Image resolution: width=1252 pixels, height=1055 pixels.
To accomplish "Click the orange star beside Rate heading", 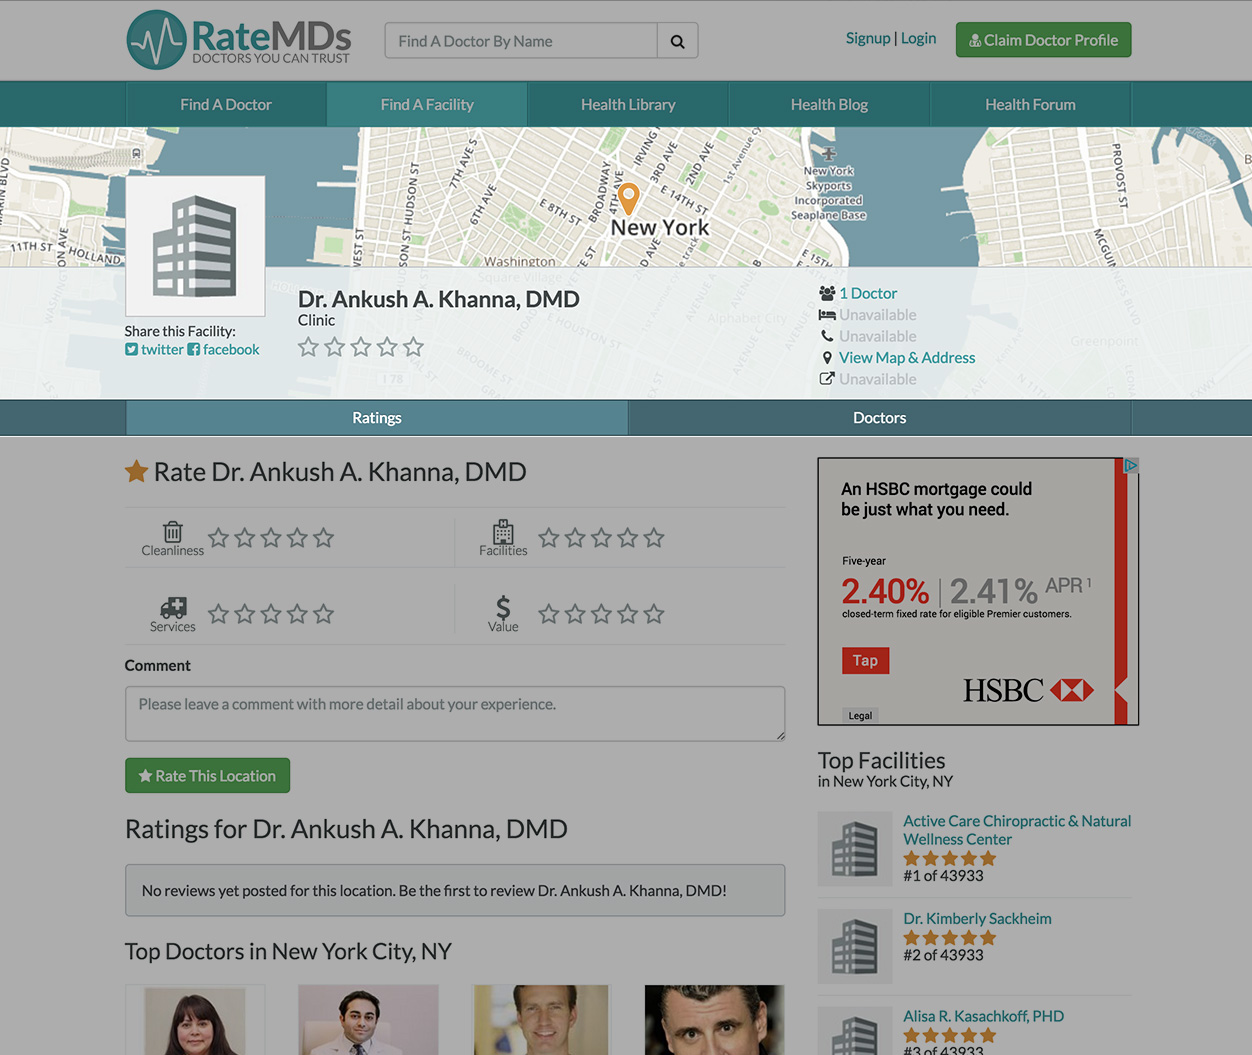I will (136, 471).
